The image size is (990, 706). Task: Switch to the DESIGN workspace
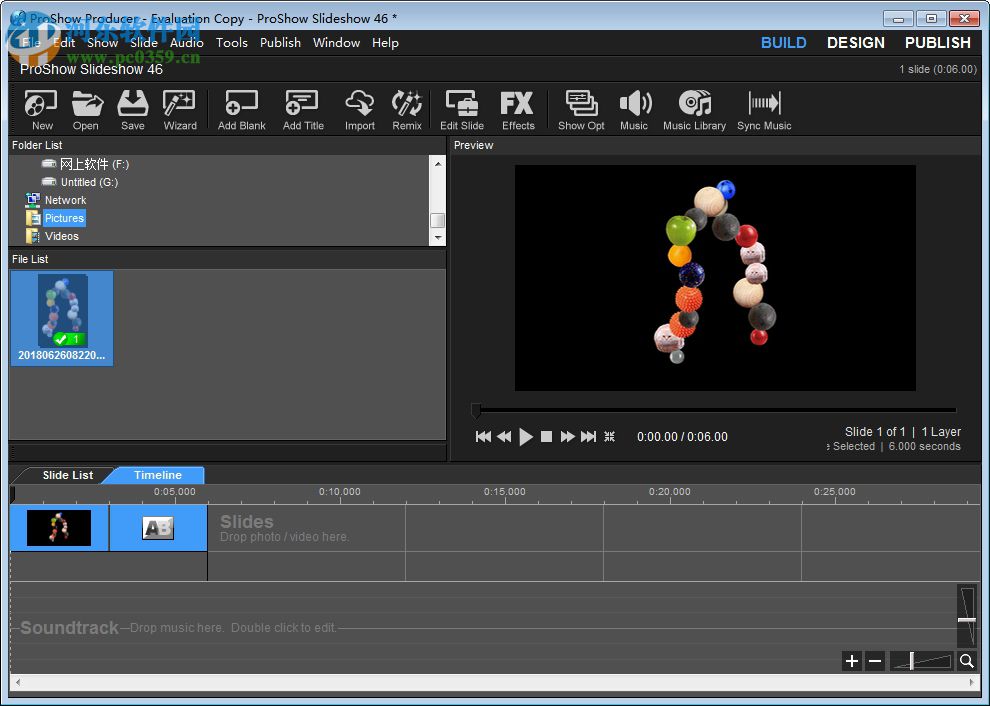[x=855, y=42]
